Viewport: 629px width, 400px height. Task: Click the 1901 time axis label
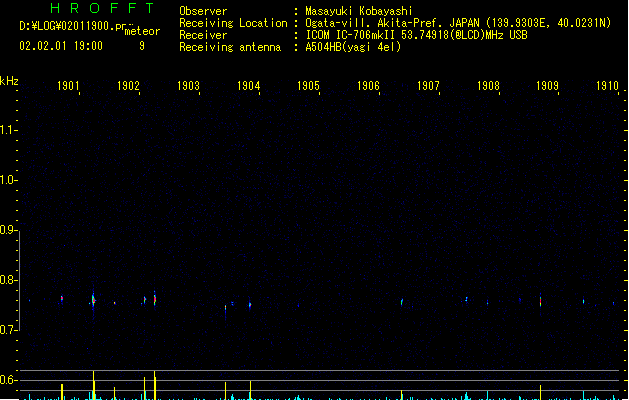(68, 86)
